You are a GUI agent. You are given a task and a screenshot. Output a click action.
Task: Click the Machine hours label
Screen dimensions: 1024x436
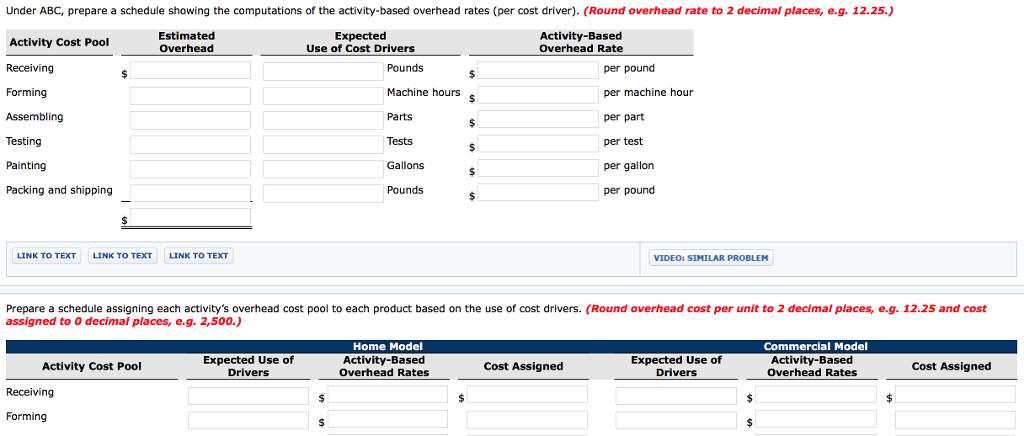(423, 93)
